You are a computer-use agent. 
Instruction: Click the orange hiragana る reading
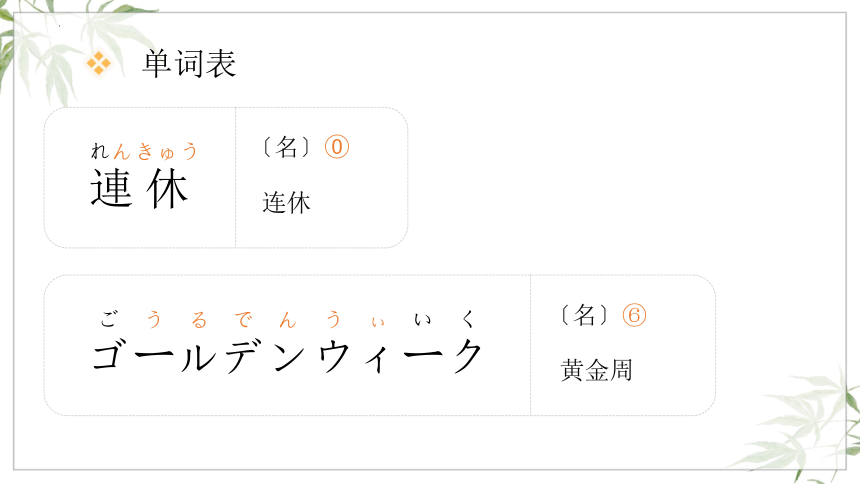point(199,319)
